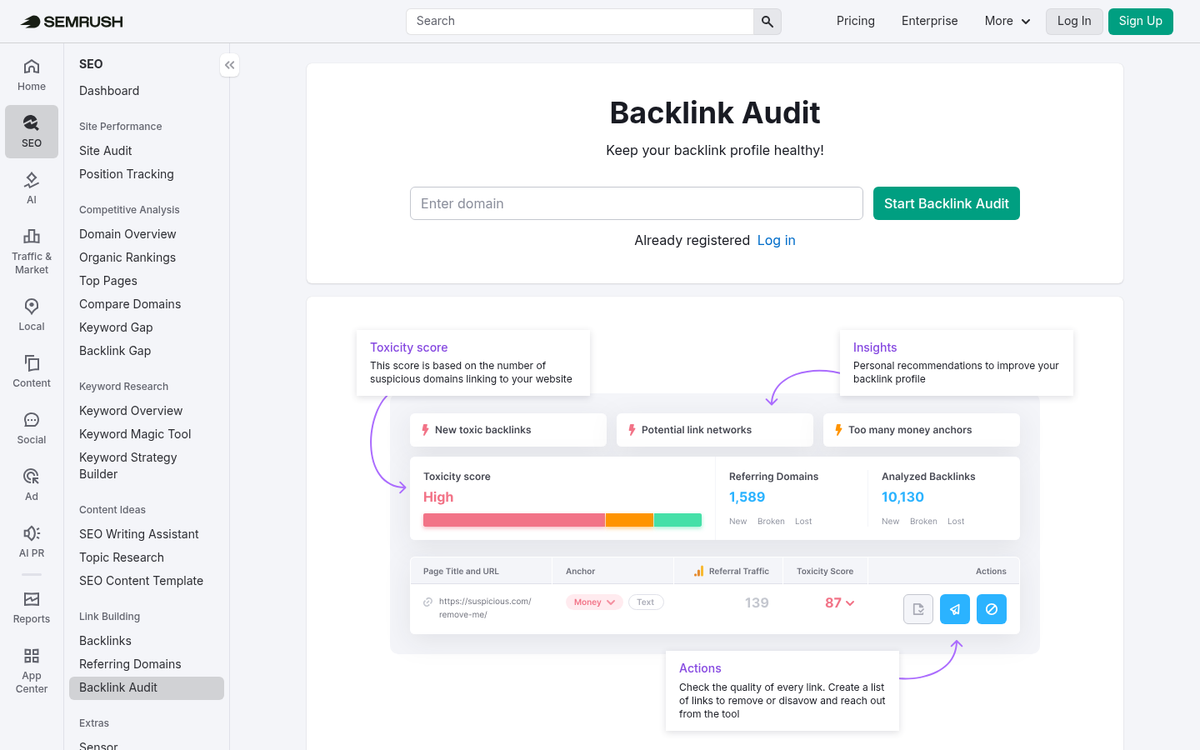This screenshot has height=750, width=1200.
Task: Select the AI icon in the left sidebar
Action: tap(31, 185)
